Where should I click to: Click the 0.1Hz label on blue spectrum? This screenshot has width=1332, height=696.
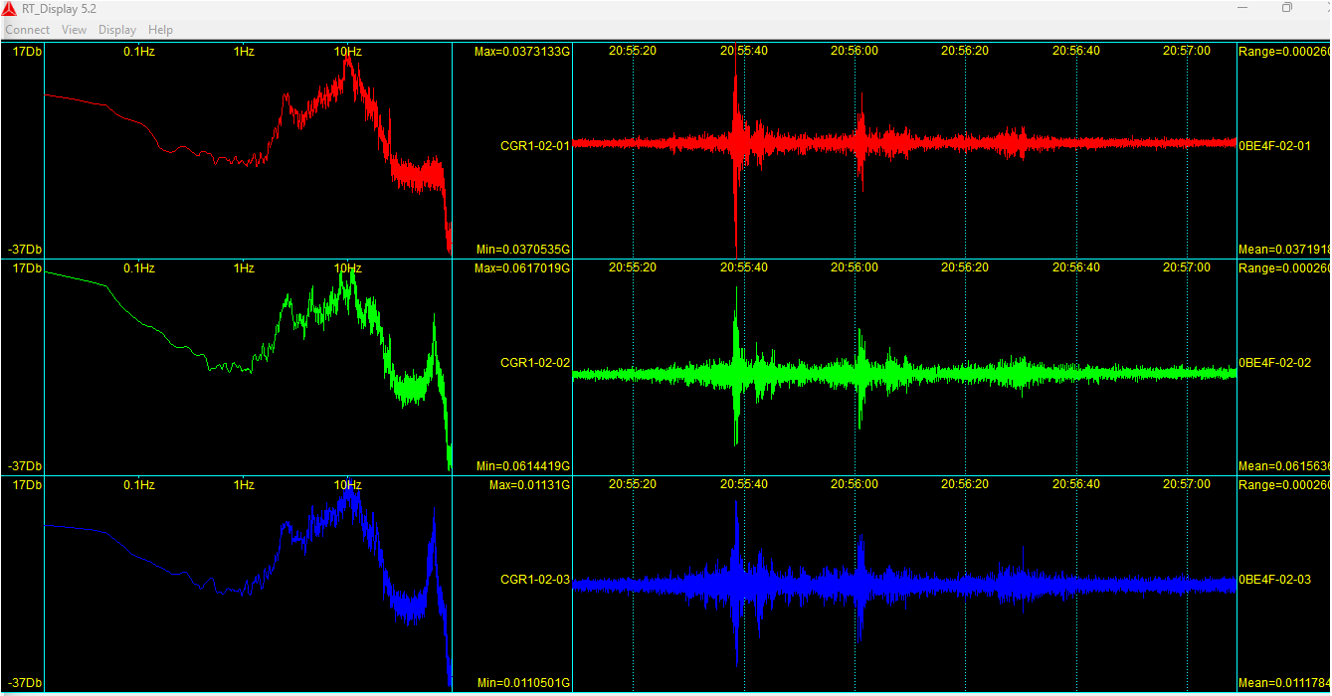click(139, 485)
